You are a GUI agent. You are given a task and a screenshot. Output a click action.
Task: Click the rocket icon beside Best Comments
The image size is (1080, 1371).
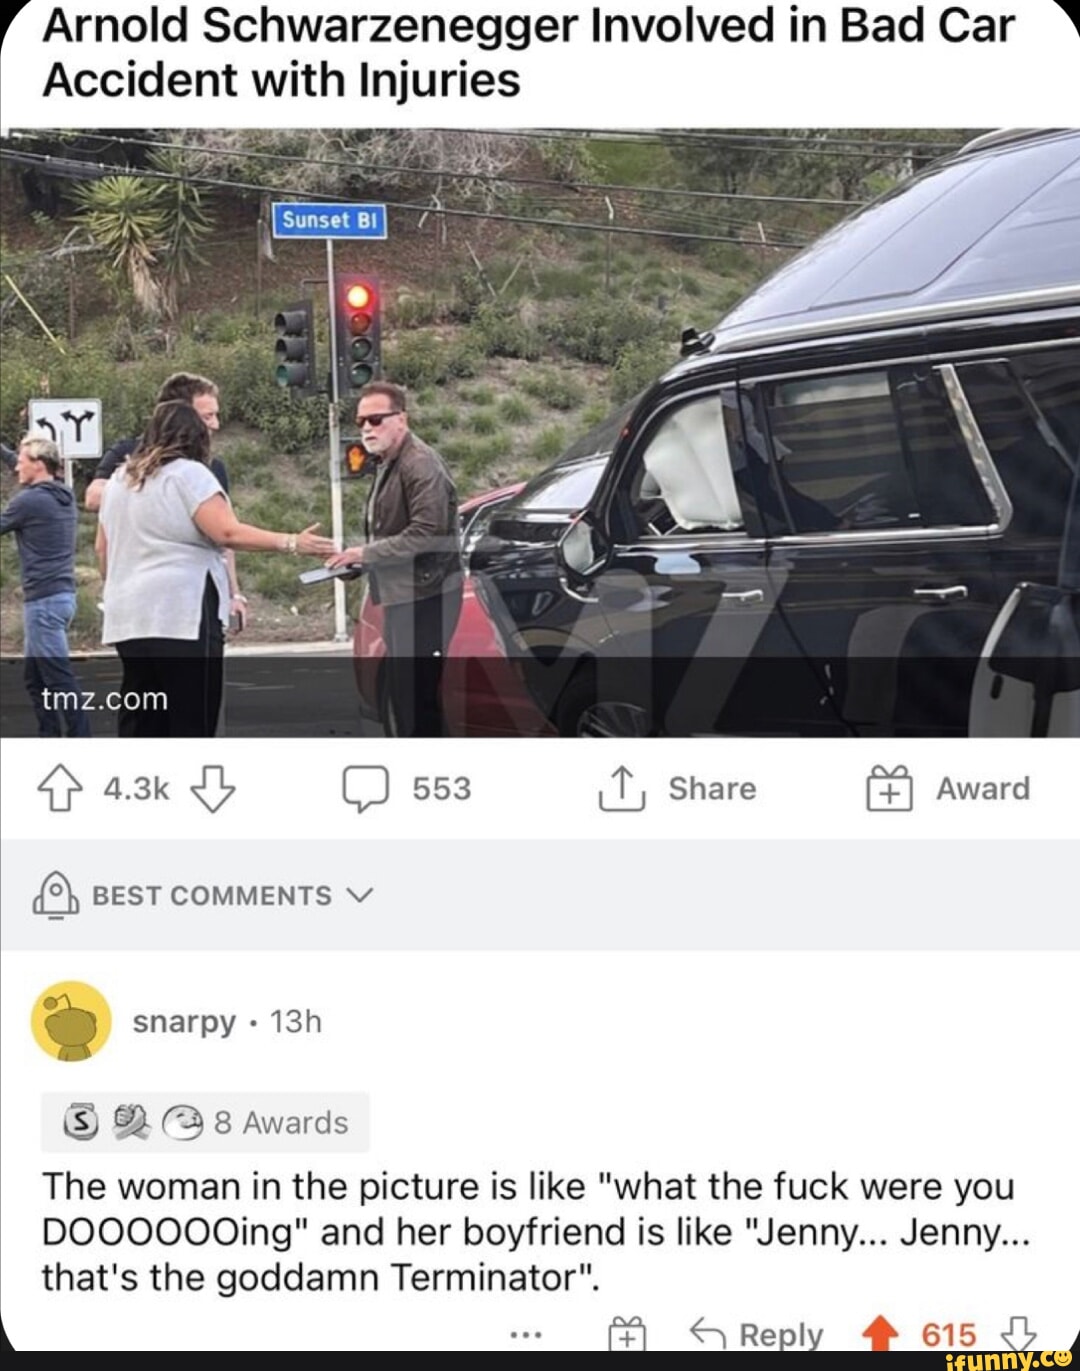pos(56,893)
